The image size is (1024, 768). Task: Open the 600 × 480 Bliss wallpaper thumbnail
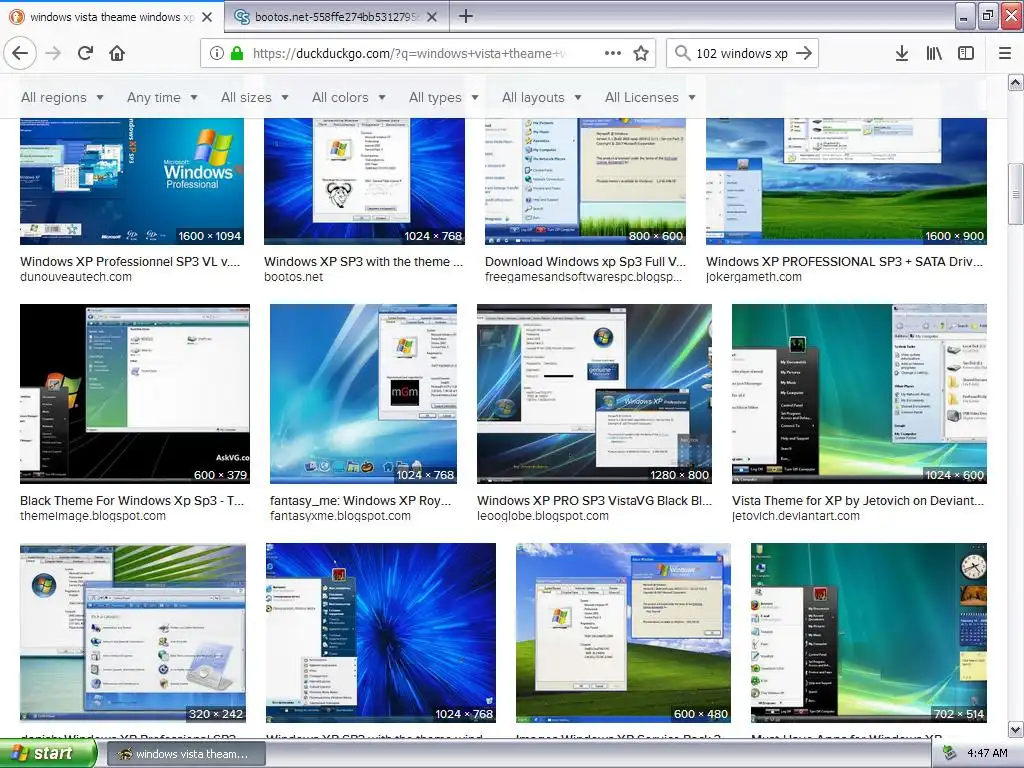tap(623, 633)
